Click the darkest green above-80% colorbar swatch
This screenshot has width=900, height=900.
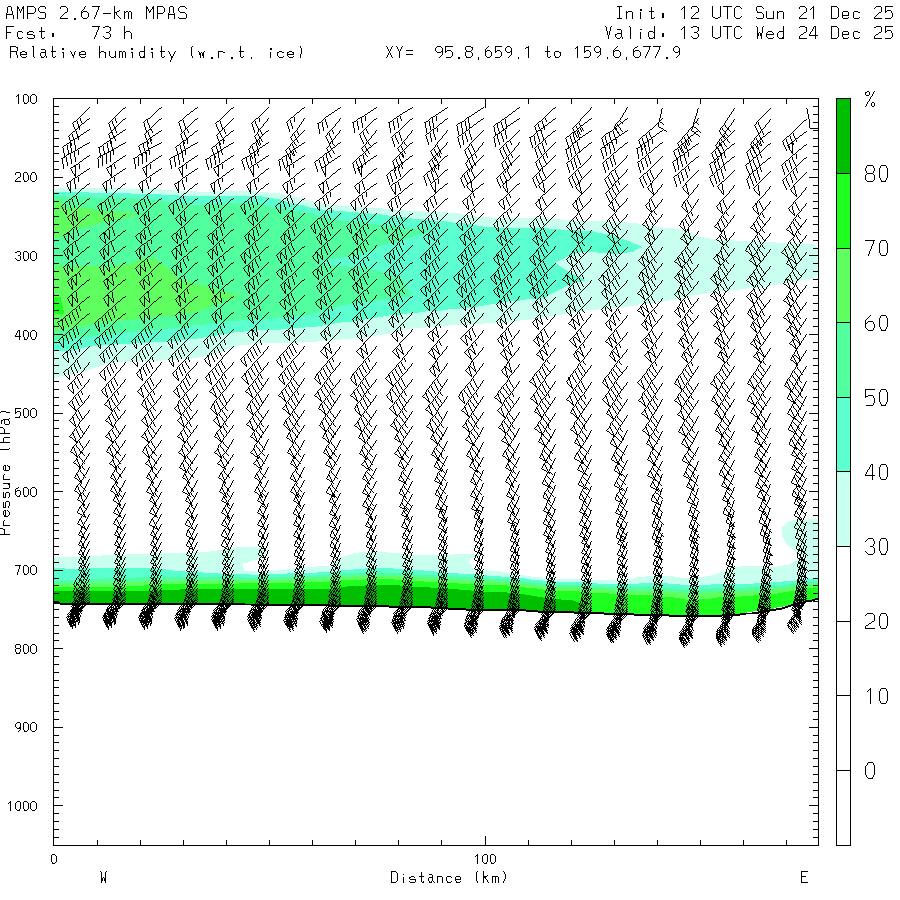[x=843, y=136]
